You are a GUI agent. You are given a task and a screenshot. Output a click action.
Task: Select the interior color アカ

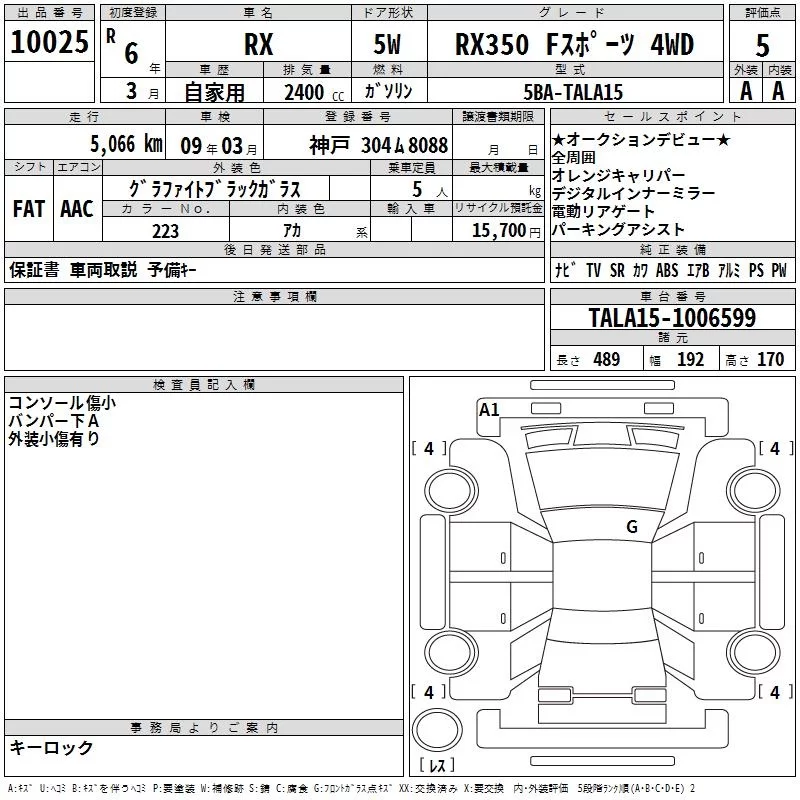pyautogui.click(x=292, y=231)
